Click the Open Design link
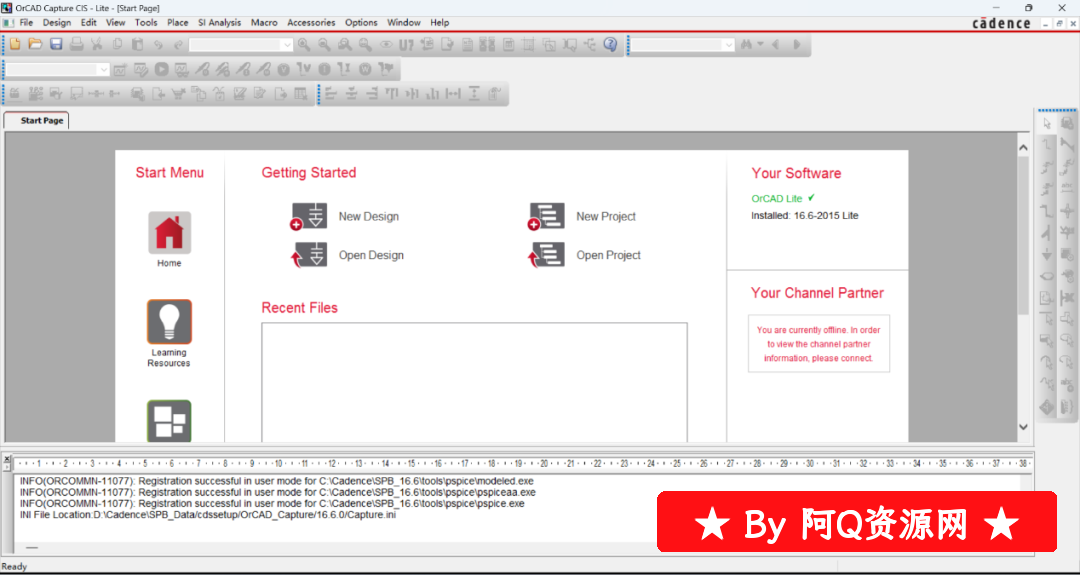 371,255
